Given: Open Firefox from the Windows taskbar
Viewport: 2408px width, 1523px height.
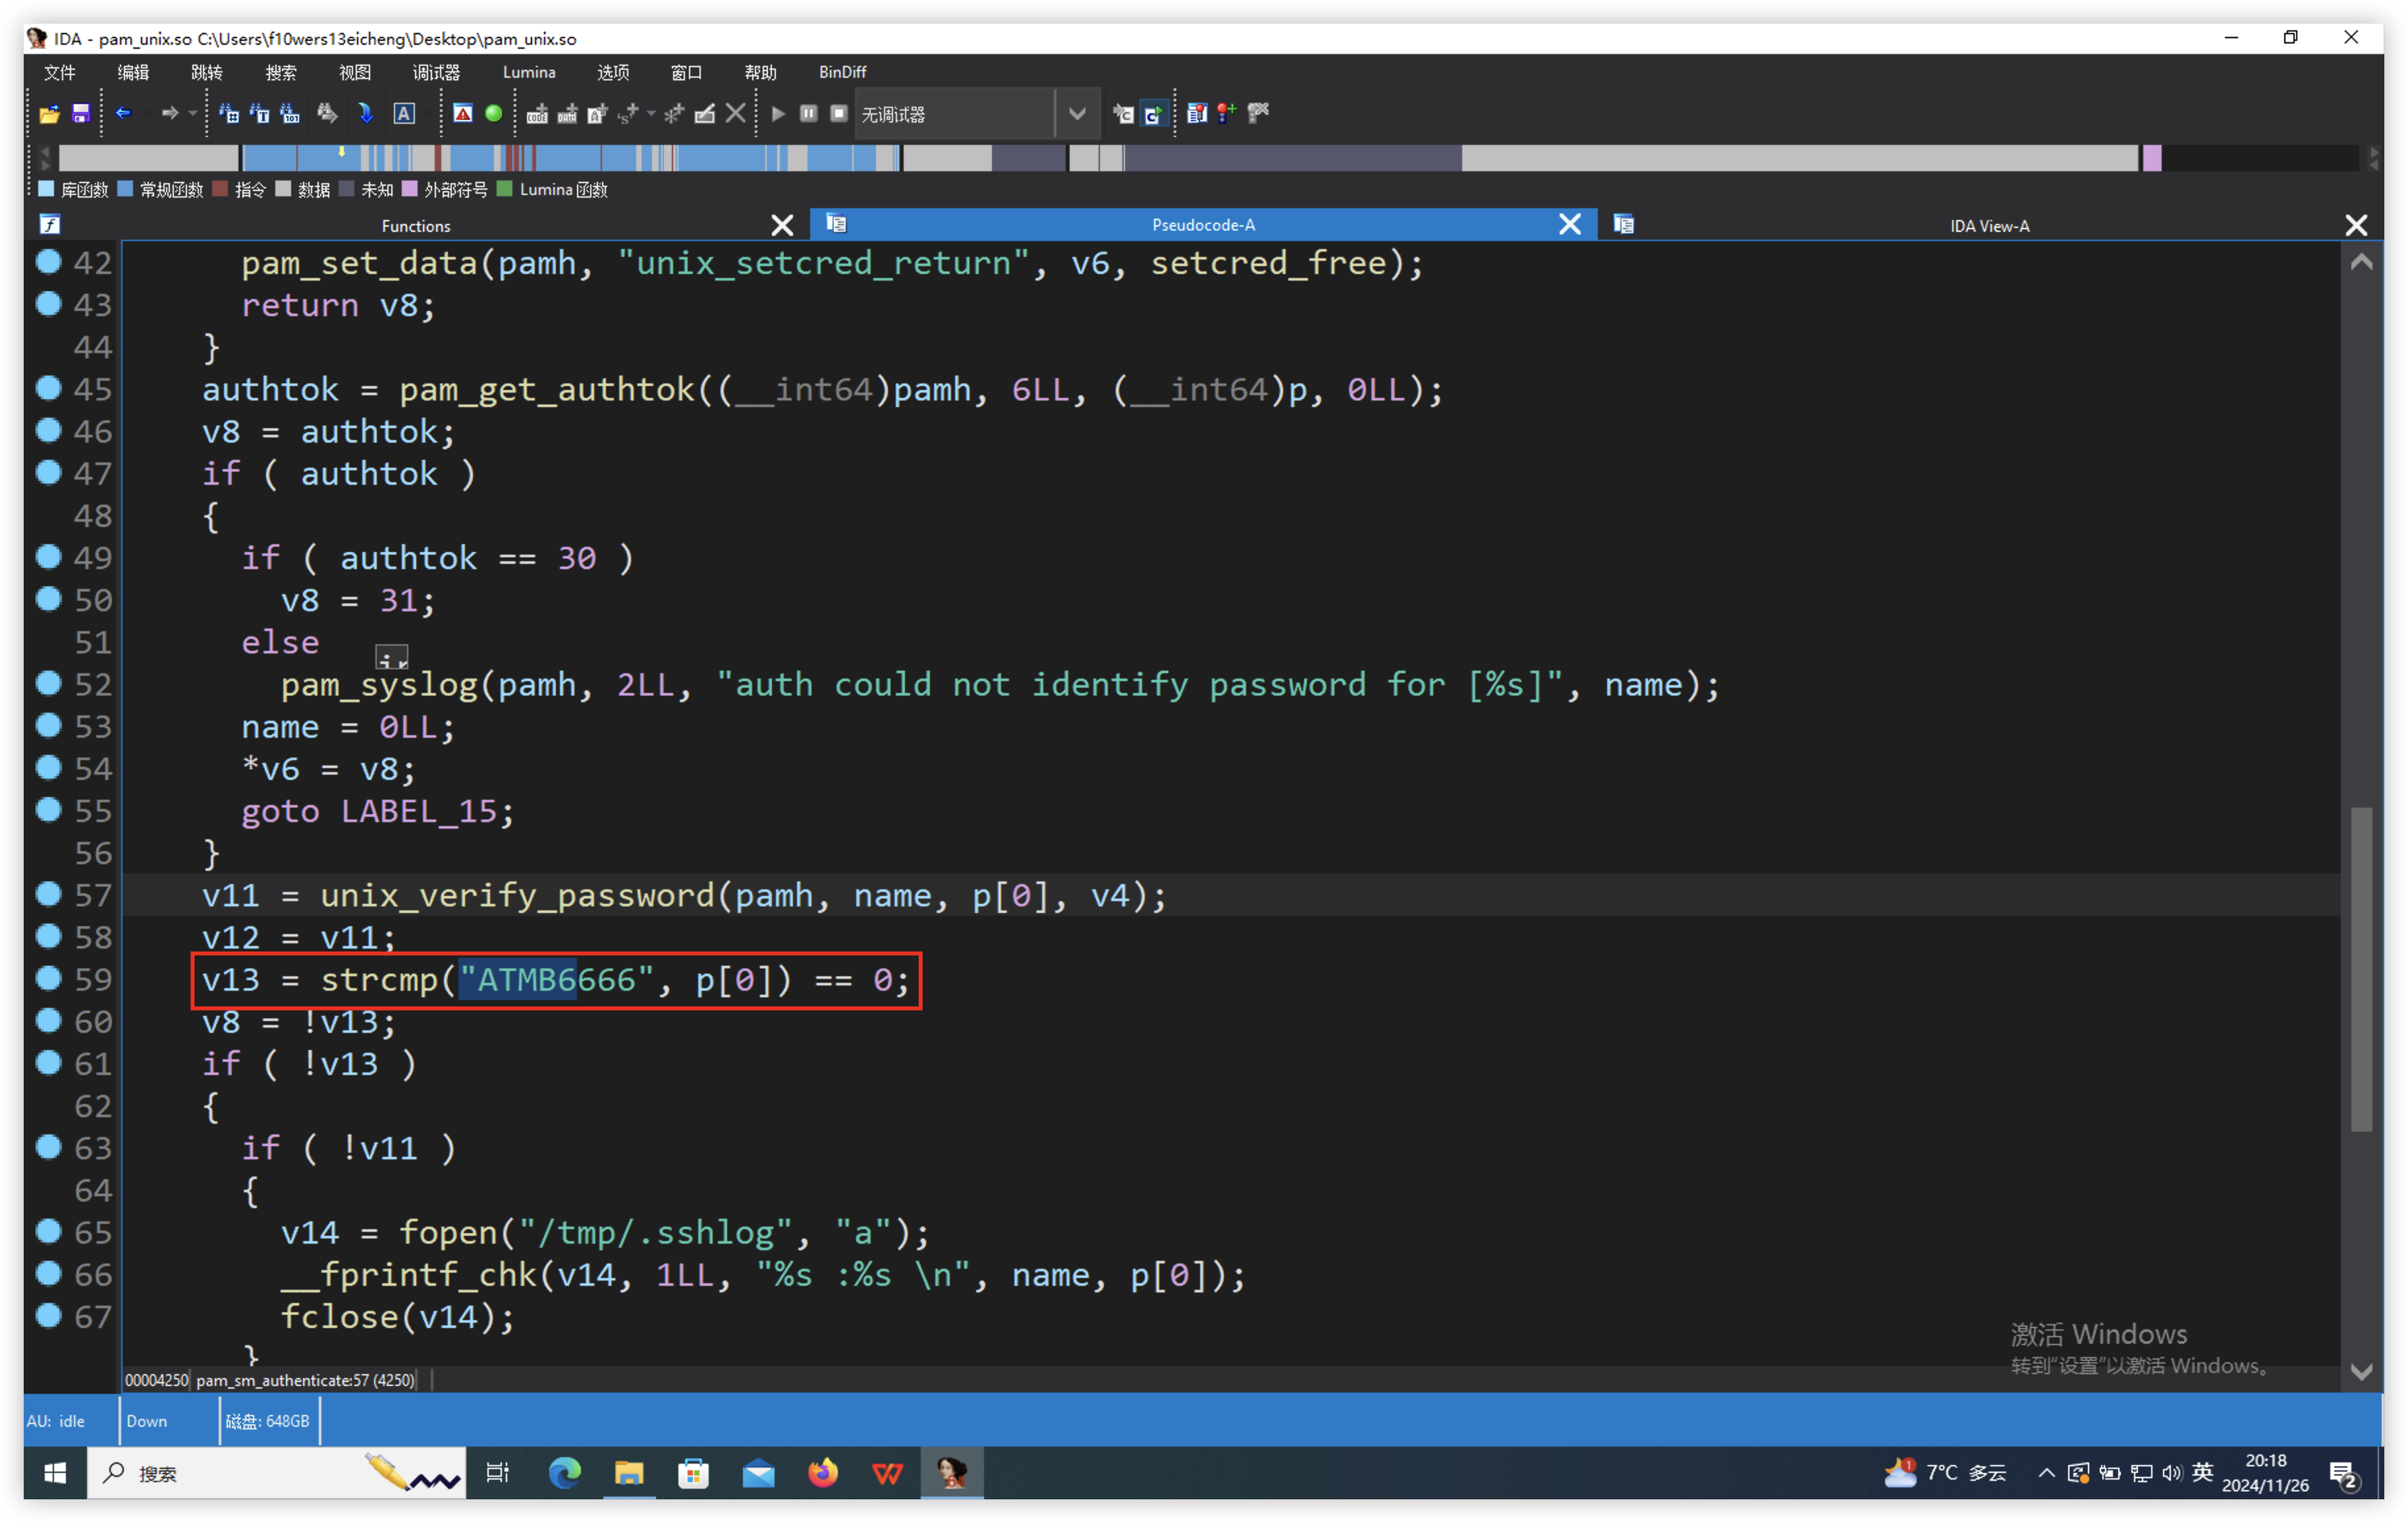Looking at the screenshot, I should tap(822, 1473).
